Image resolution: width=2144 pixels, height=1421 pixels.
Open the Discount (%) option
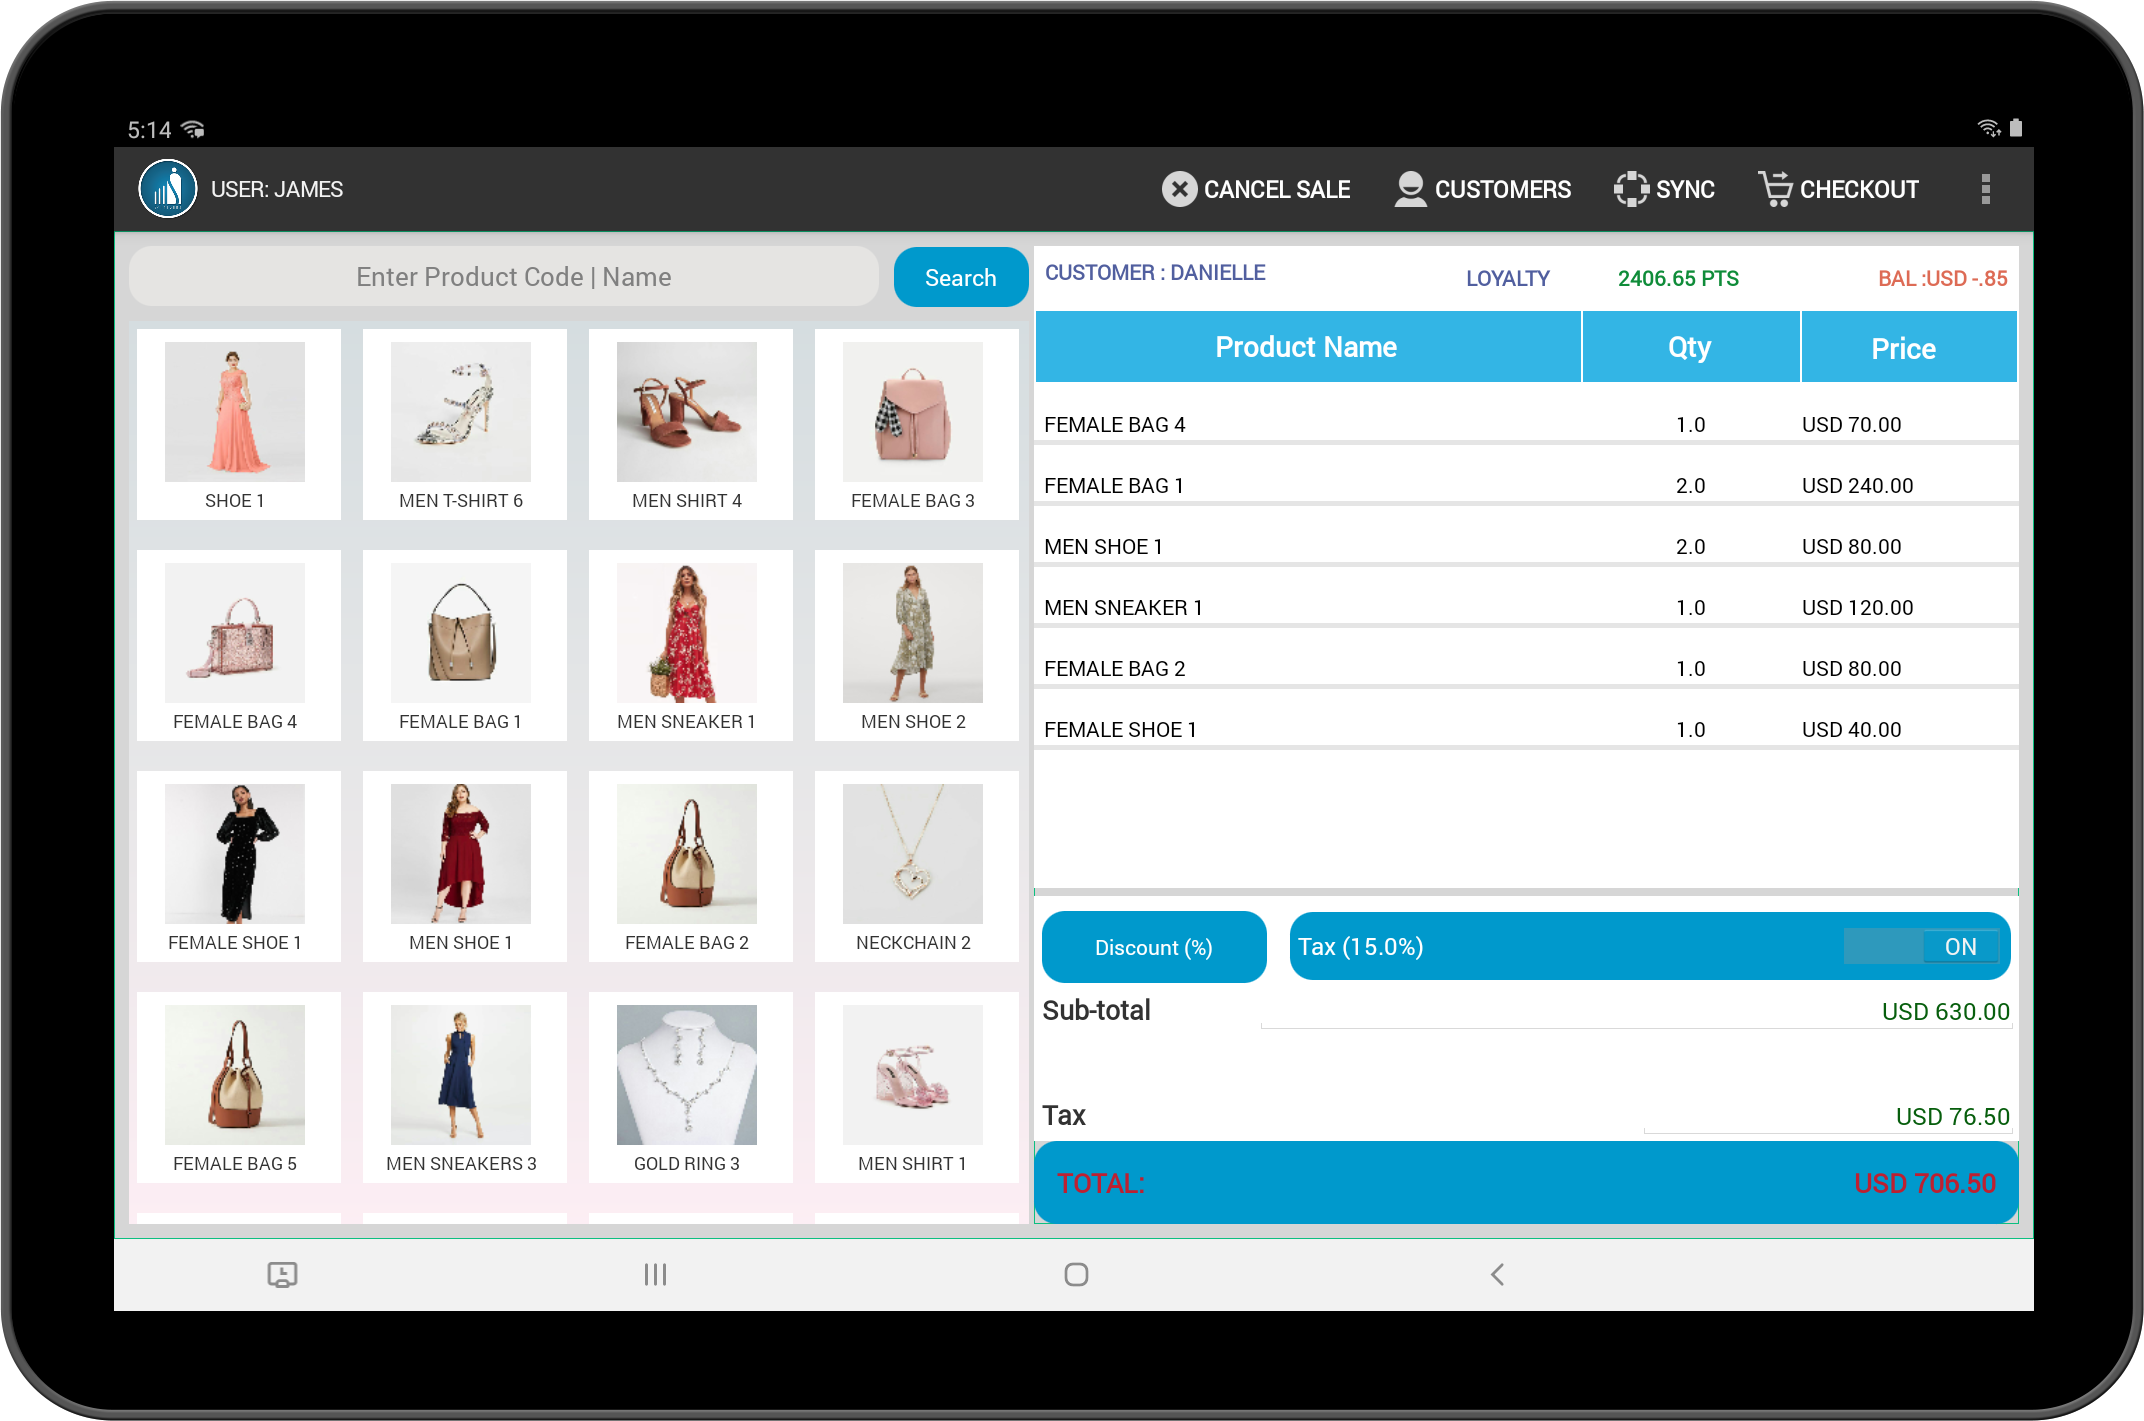click(1154, 947)
